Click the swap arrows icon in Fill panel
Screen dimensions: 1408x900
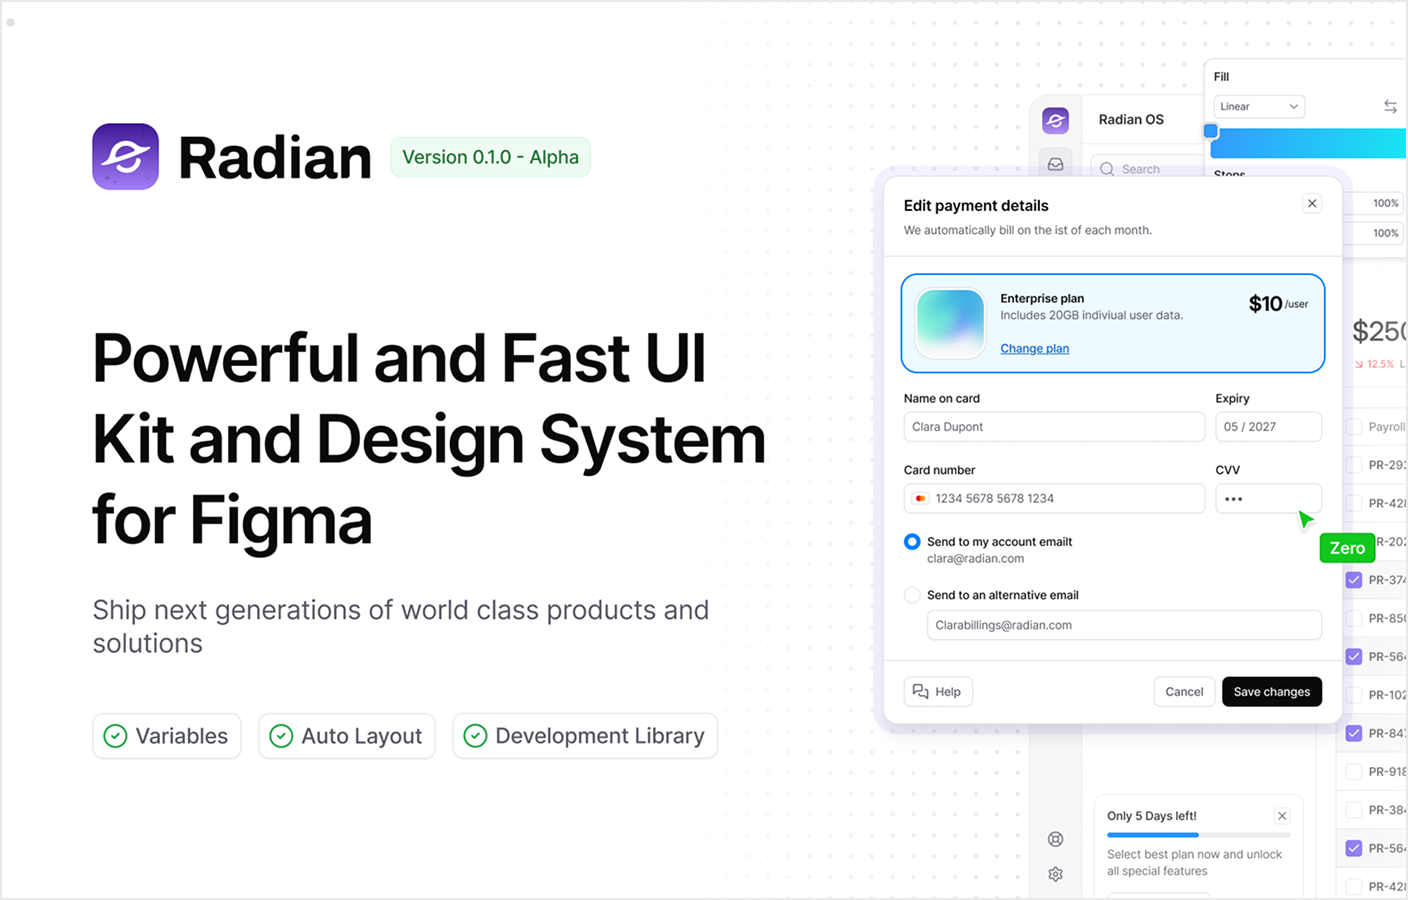(1390, 107)
